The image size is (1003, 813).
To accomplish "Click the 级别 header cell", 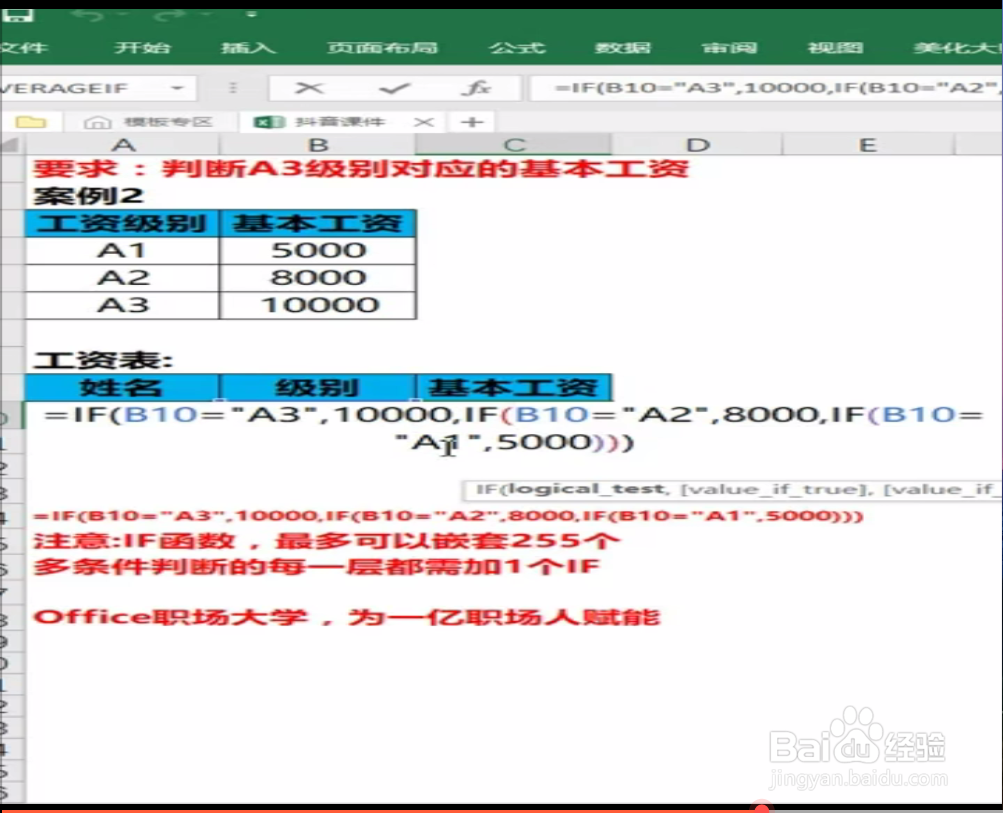I will tap(318, 387).
